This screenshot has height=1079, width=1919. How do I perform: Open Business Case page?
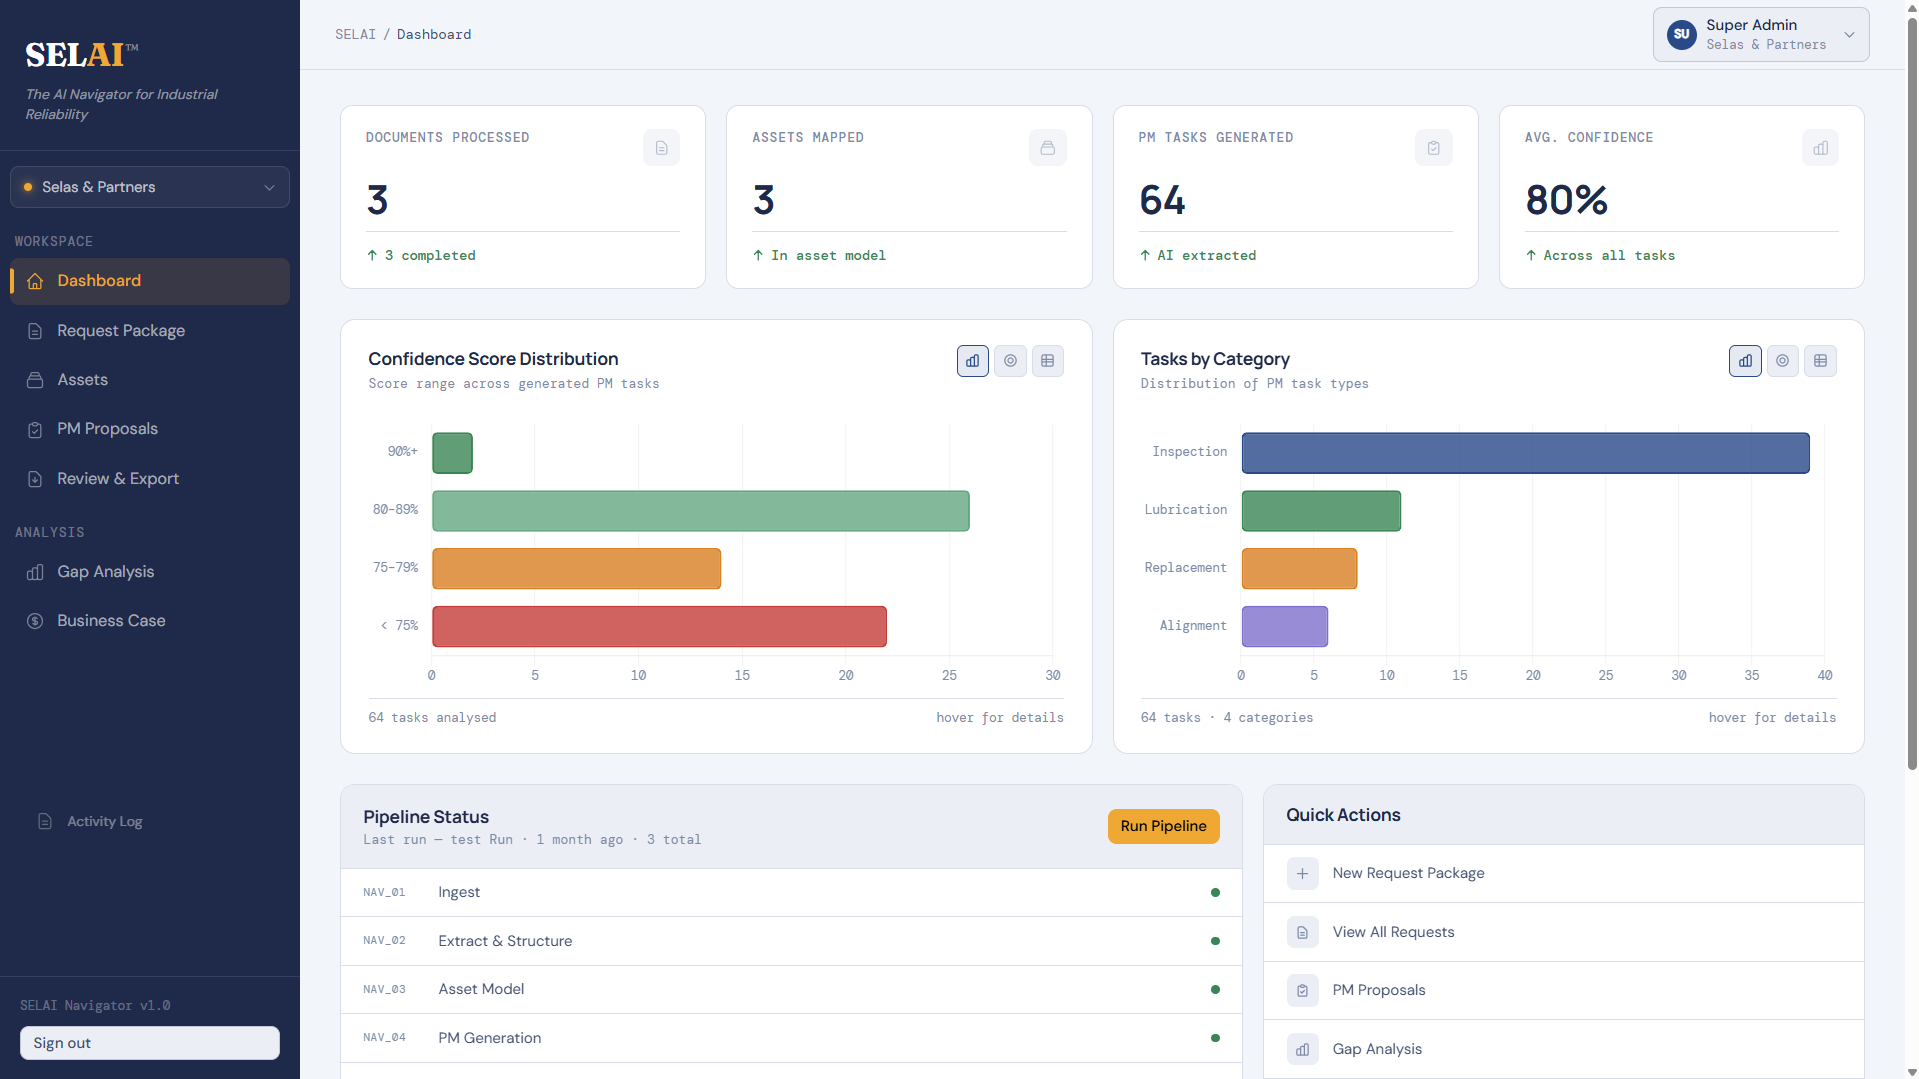(x=150, y=621)
